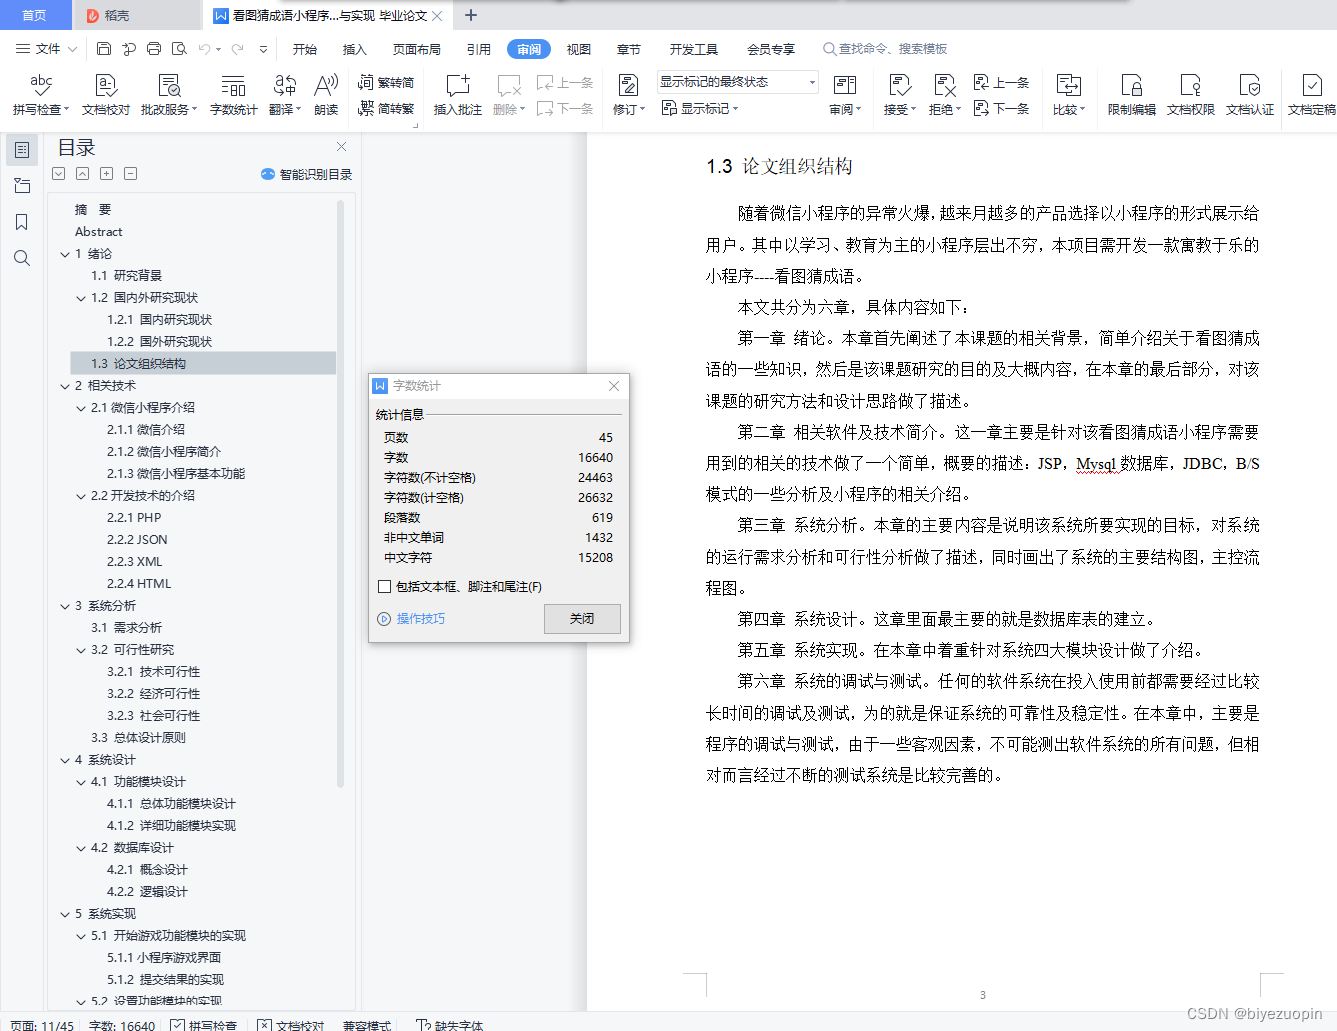The image size is (1337, 1031).
Task: Convert text with 繁转简
Action: coord(386,83)
